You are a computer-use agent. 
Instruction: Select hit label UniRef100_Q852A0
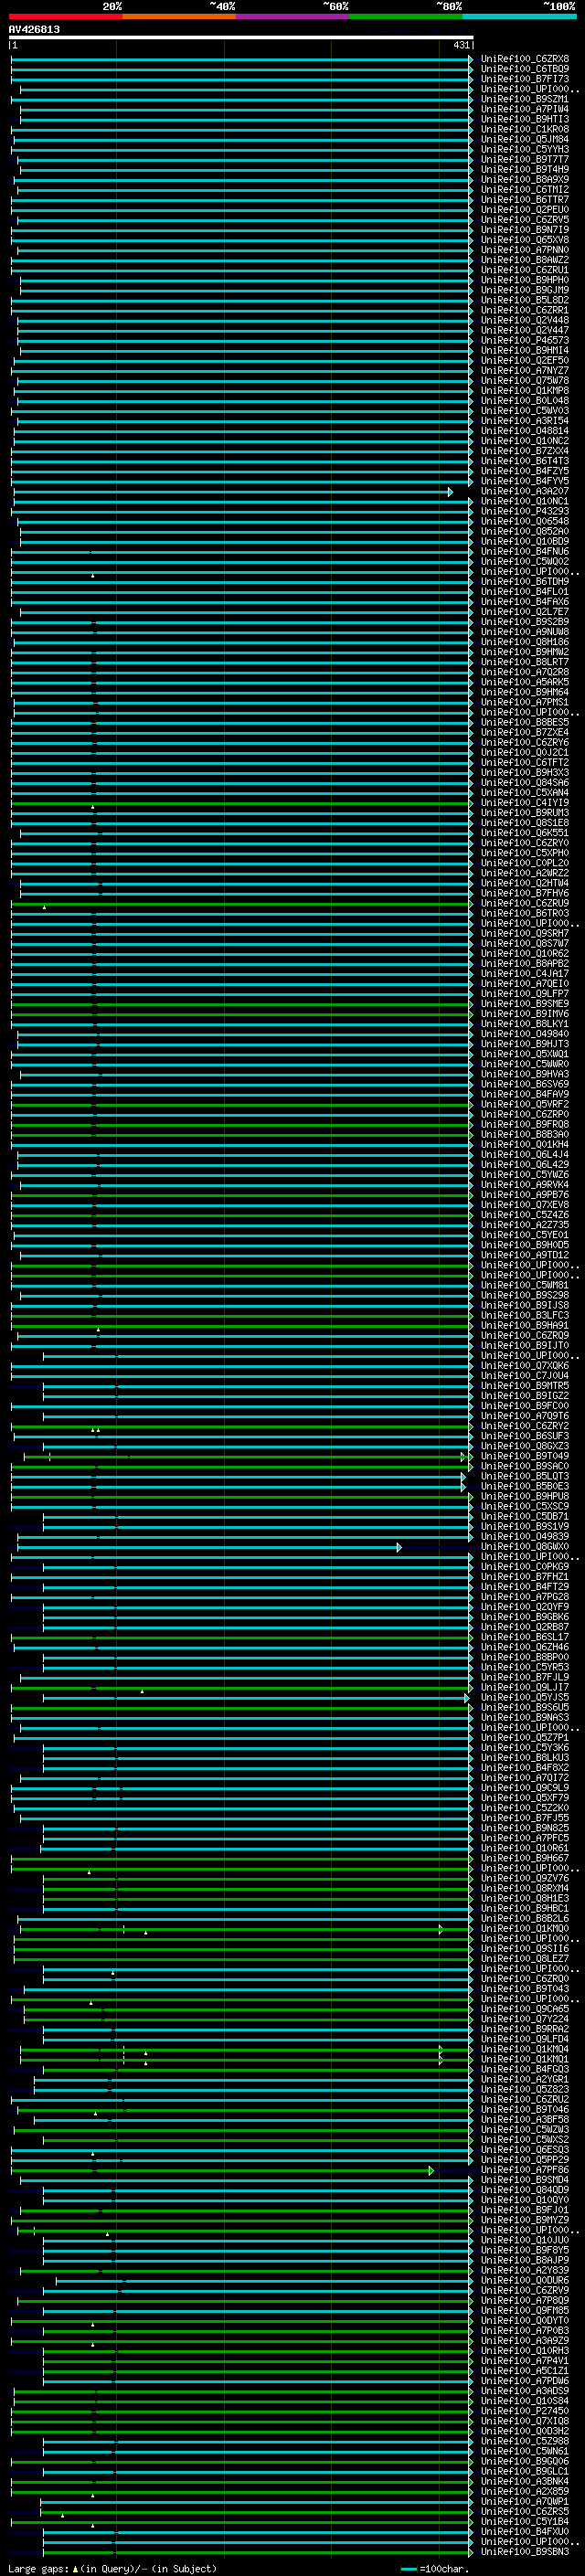[x=525, y=531]
